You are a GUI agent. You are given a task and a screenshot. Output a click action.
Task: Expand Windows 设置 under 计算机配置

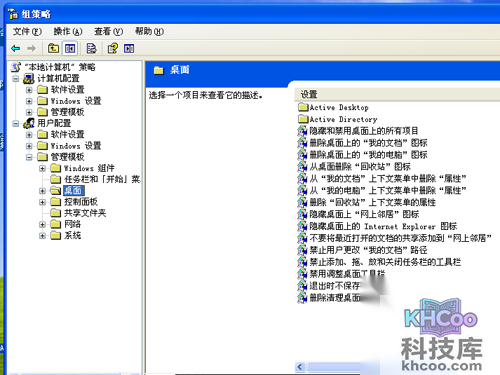29,101
